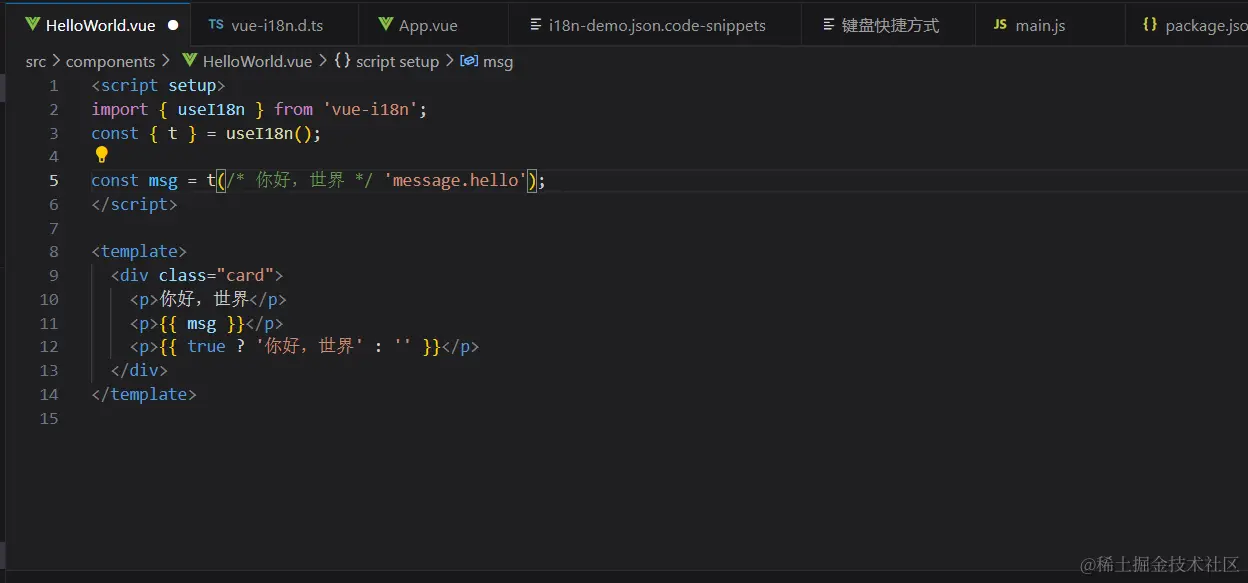This screenshot has height=583, width=1248.
Task: Click the braces icon on package.json tab
Action: pyautogui.click(x=1150, y=25)
